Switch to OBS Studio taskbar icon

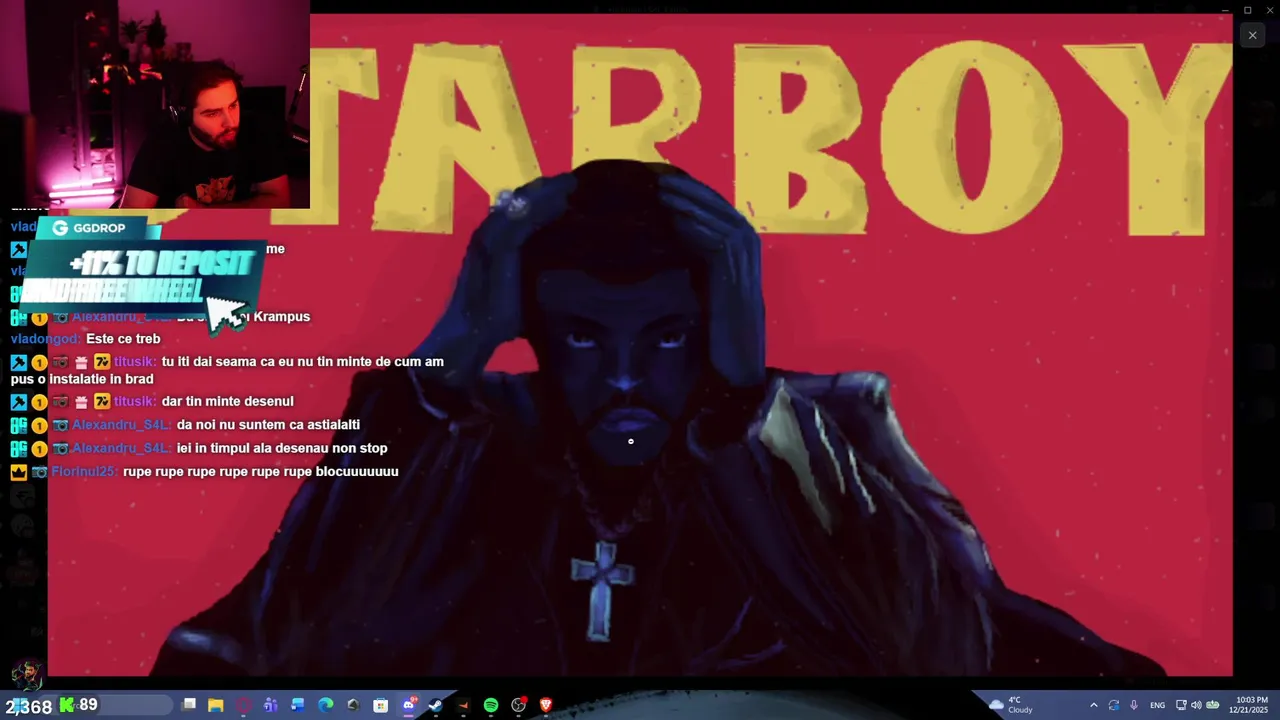pyautogui.click(x=518, y=705)
